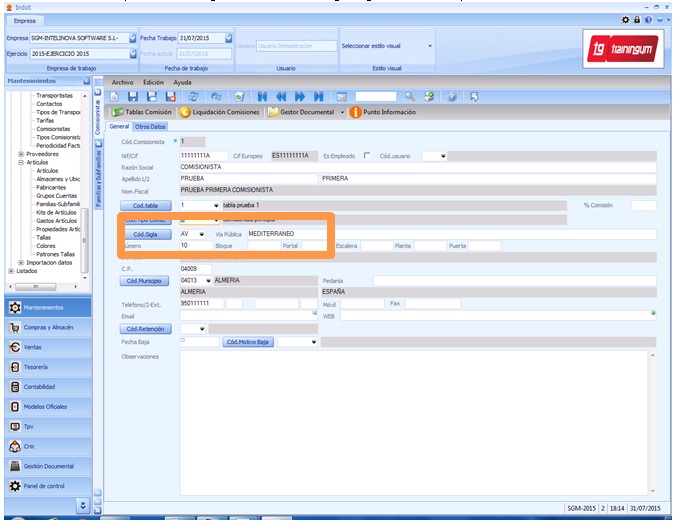Open Contabilidad in the left navigation
The width and height of the screenshot is (675, 521).
(41, 386)
